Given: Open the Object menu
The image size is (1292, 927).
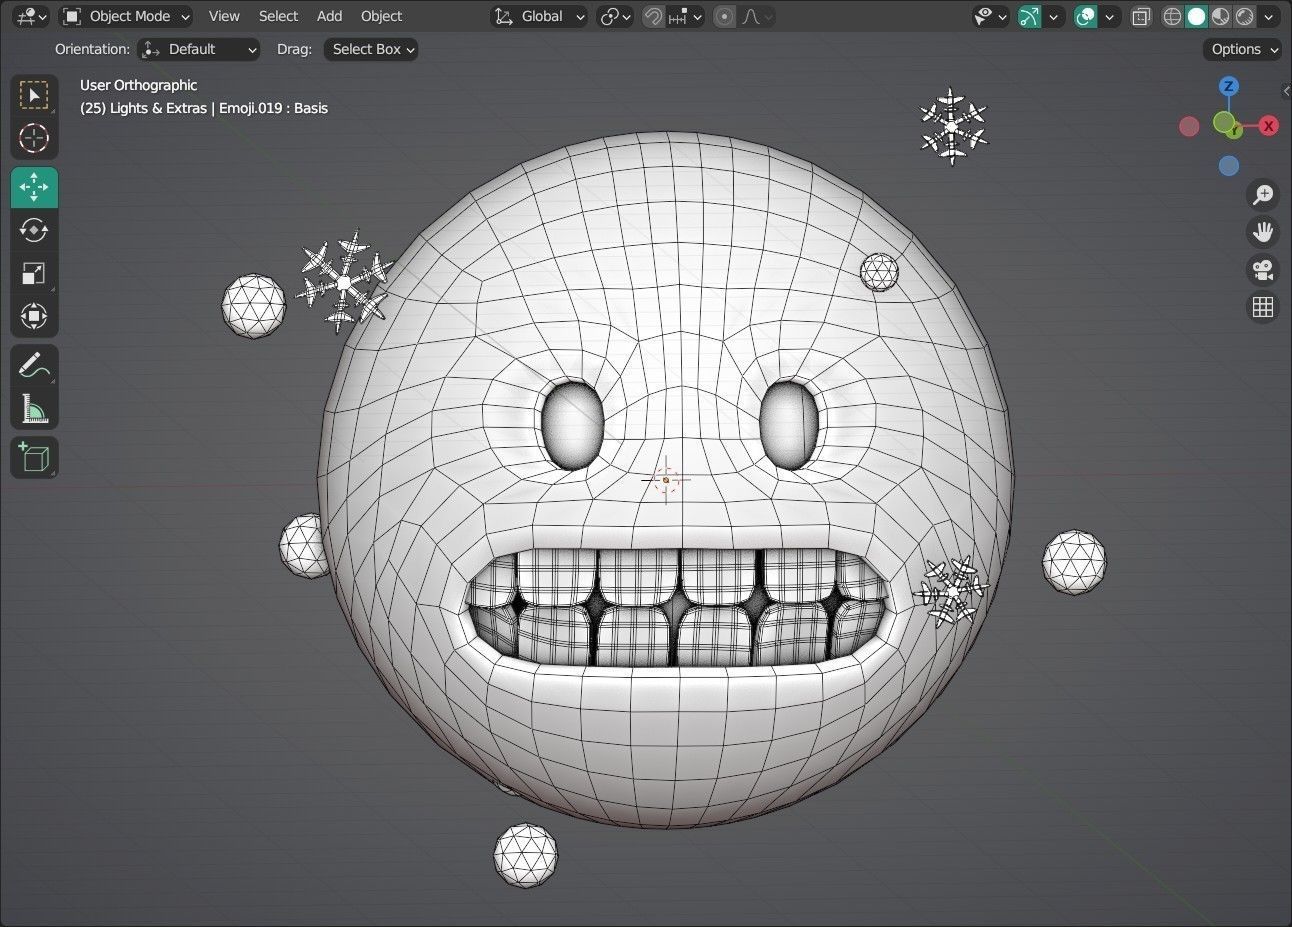Looking at the screenshot, I should coord(381,16).
